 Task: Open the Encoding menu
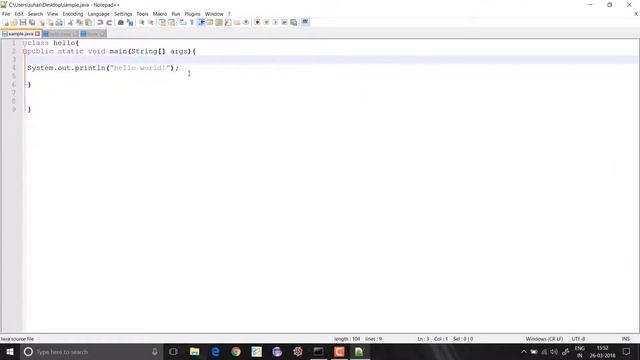(x=73, y=14)
